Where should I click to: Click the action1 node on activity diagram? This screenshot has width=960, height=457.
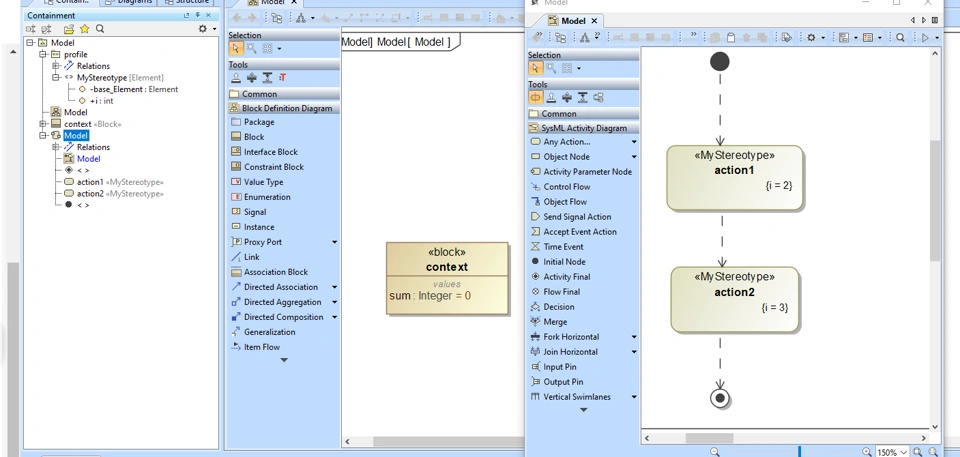coord(735,178)
